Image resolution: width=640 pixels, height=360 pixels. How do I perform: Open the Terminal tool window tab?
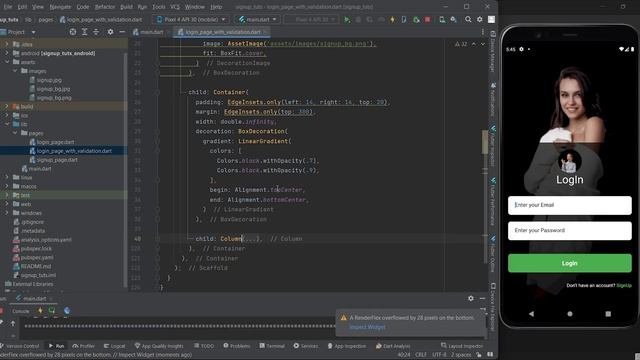[272, 346]
